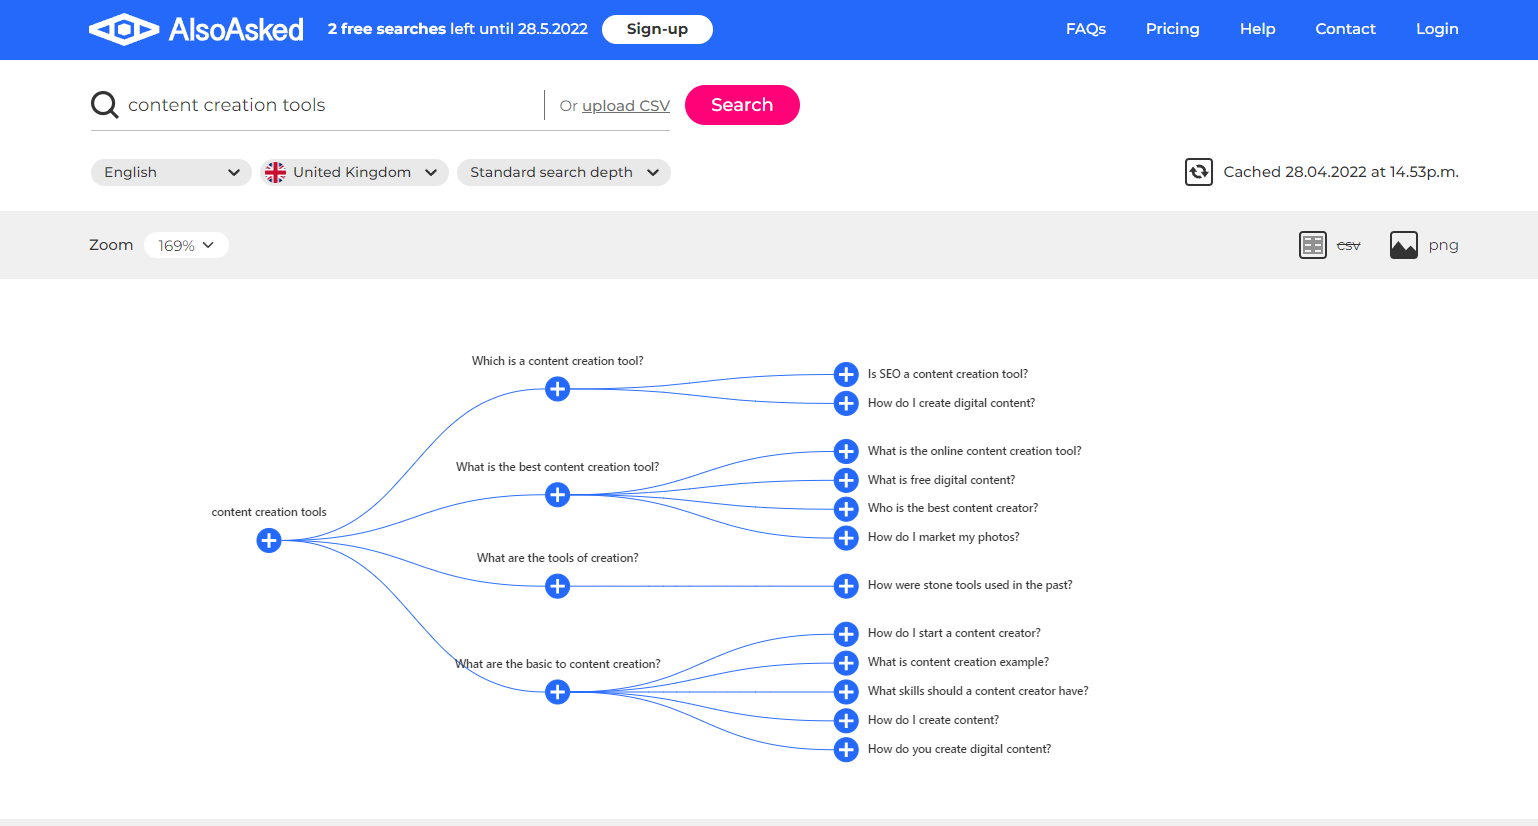The height and width of the screenshot is (826, 1538).
Task: Click the 'Is SEO a content creation tool?' text
Action: point(948,374)
